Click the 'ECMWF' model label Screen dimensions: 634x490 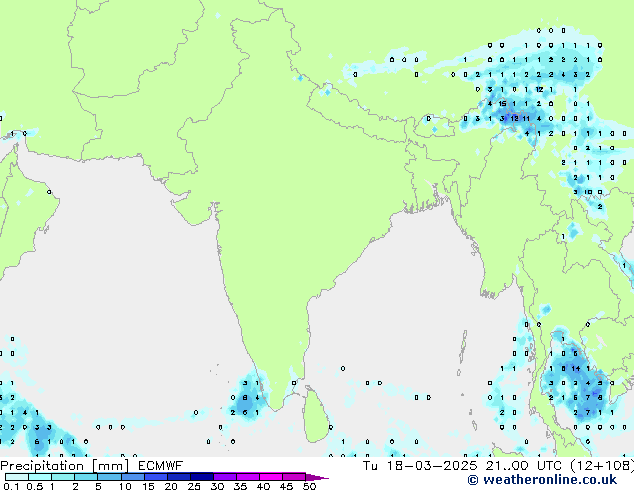(160, 466)
